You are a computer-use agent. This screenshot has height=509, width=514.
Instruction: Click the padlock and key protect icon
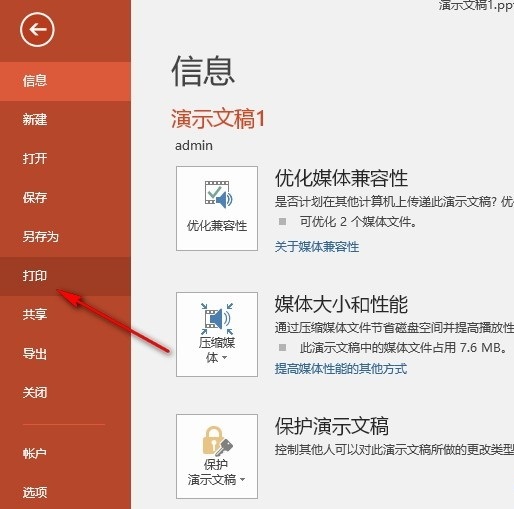pyautogui.click(x=217, y=441)
